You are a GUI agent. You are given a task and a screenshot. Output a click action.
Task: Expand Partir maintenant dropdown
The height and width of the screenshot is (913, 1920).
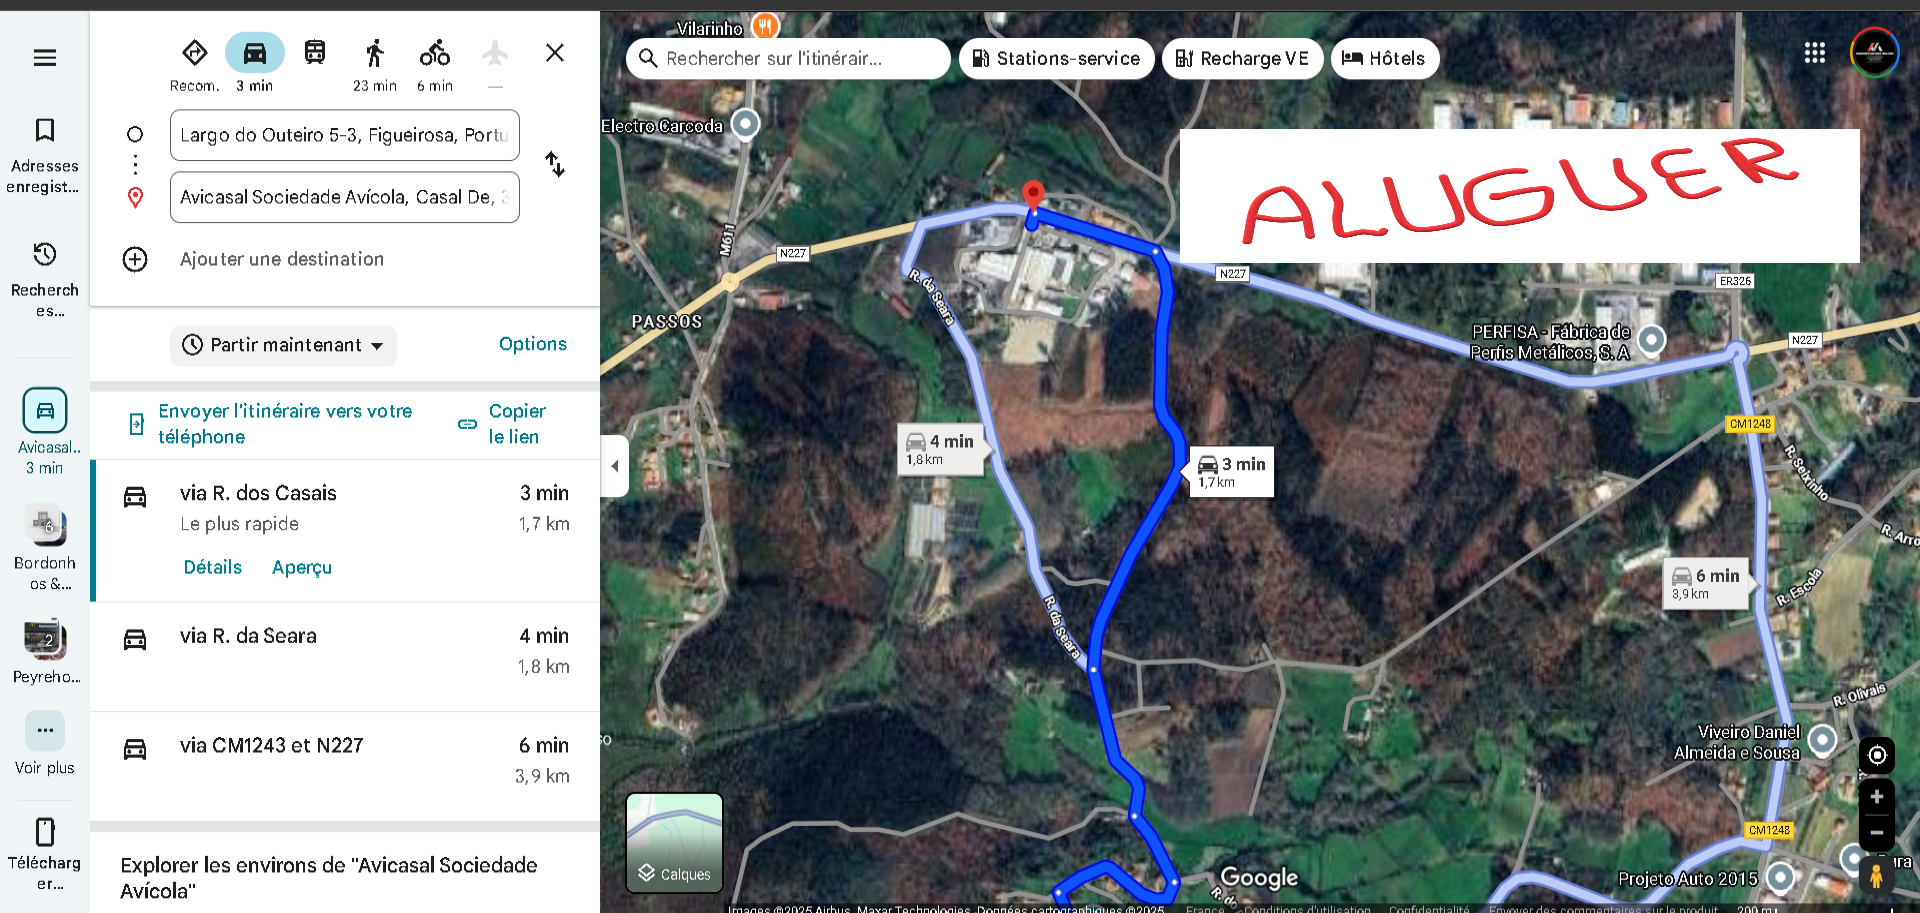[x=283, y=345]
